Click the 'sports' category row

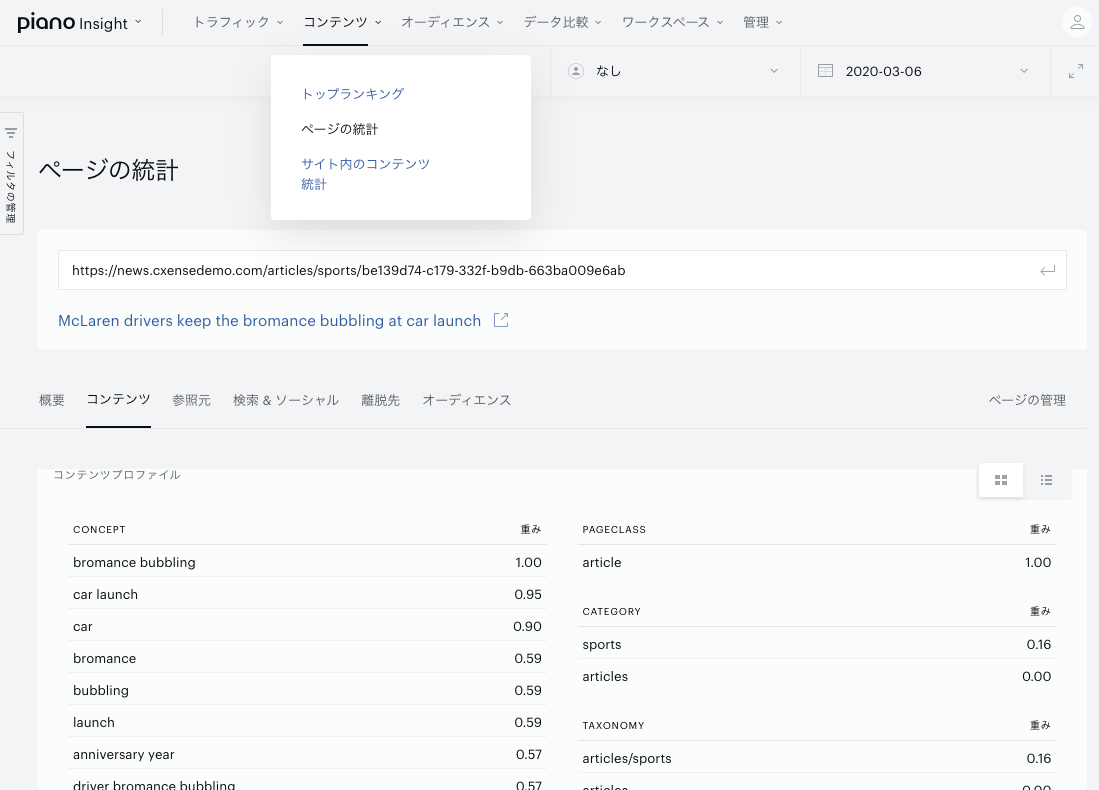click(817, 644)
